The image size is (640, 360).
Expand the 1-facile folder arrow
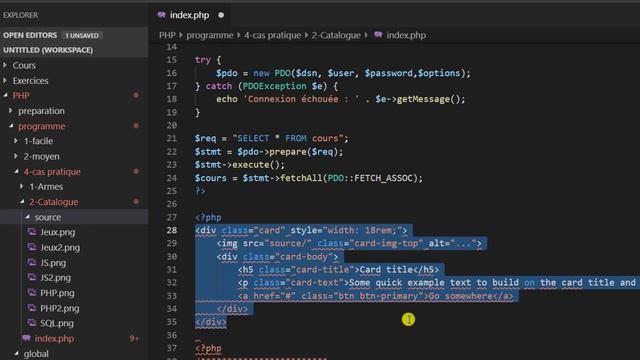pos(16,141)
